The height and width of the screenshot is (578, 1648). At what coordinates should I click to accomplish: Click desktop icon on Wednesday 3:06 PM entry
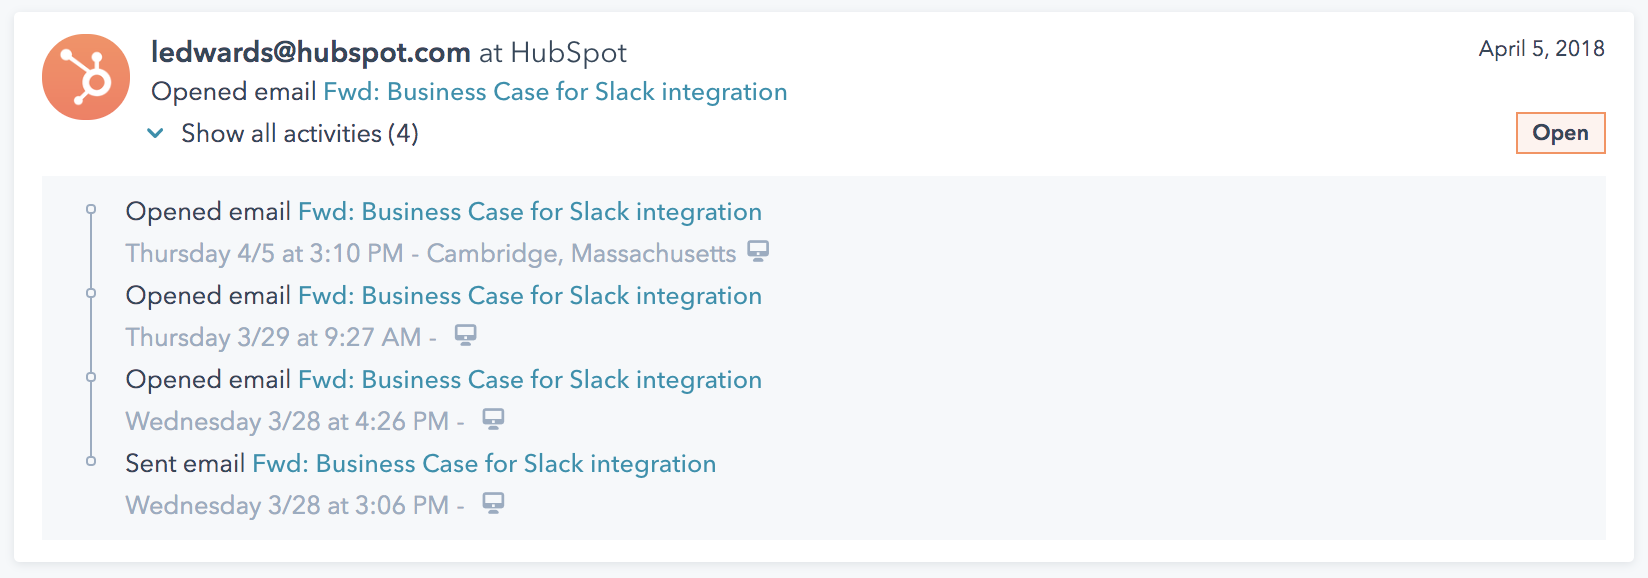pos(494,503)
